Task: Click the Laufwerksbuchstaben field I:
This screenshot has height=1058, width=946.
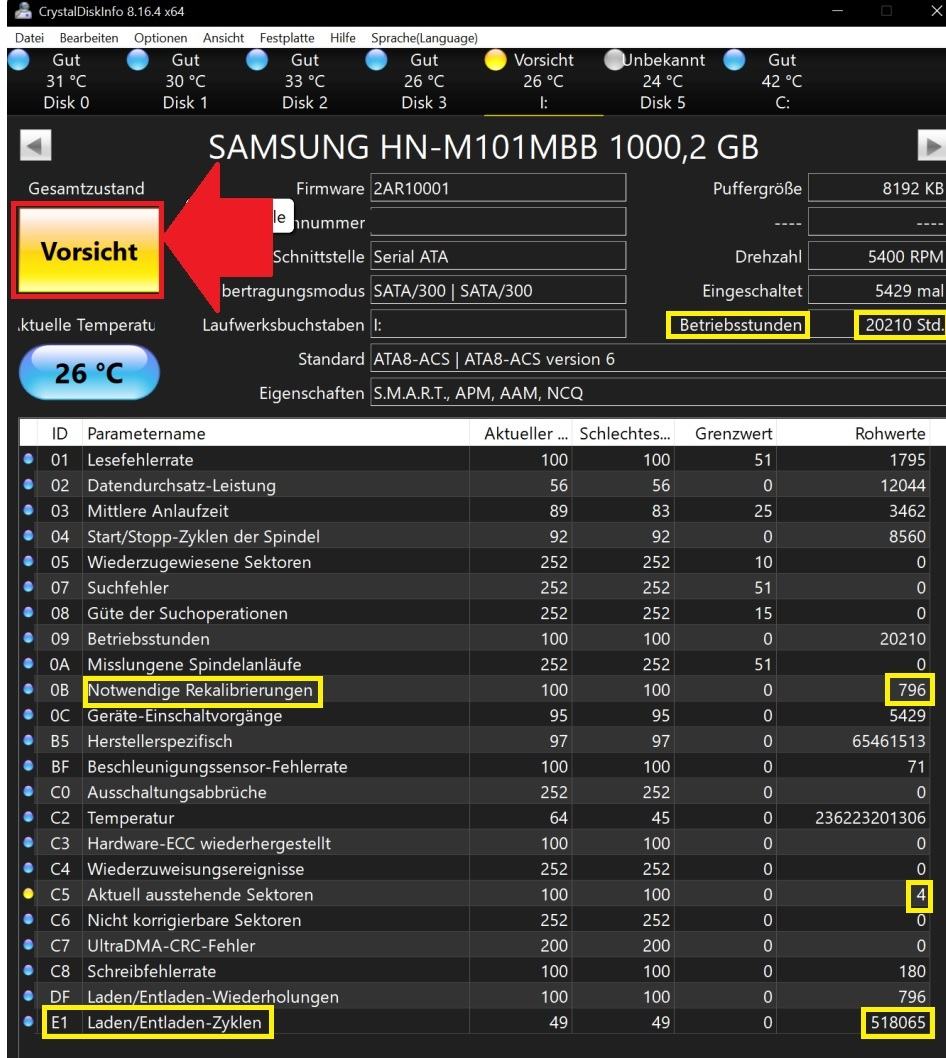Action: pos(498,325)
